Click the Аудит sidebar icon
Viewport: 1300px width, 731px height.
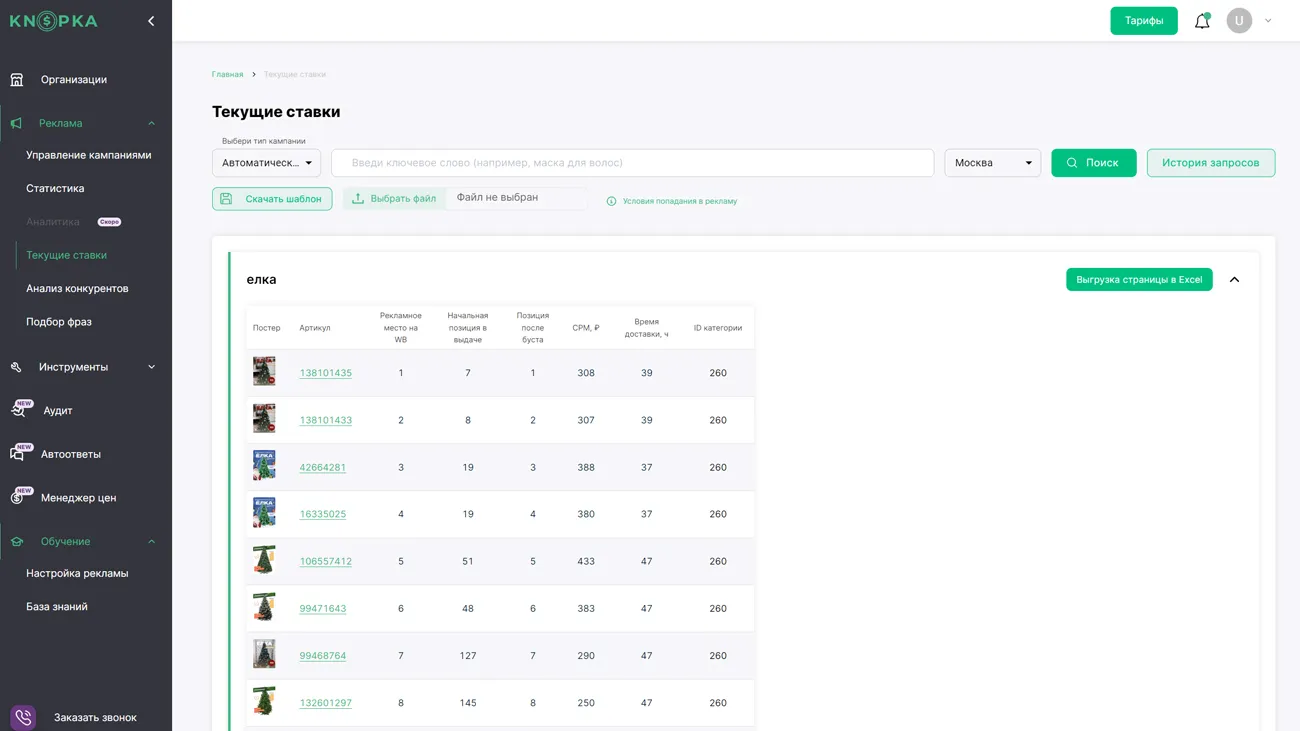point(18,410)
